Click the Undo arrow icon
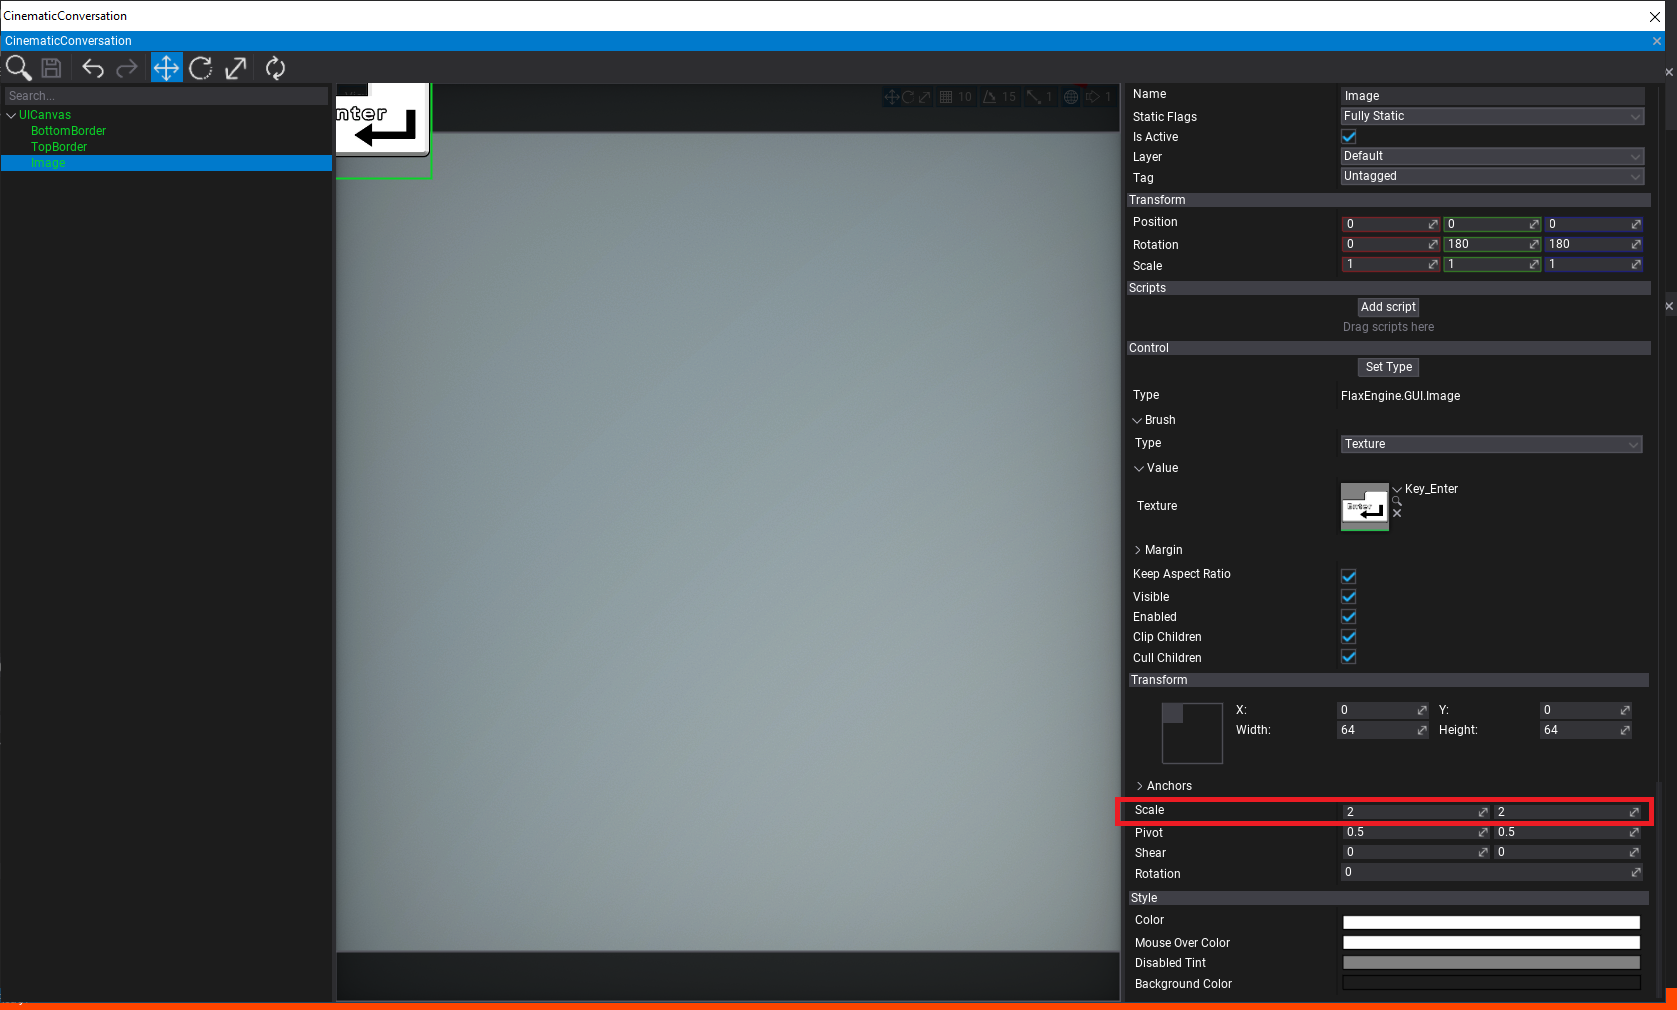The image size is (1677, 1010). point(93,67)
